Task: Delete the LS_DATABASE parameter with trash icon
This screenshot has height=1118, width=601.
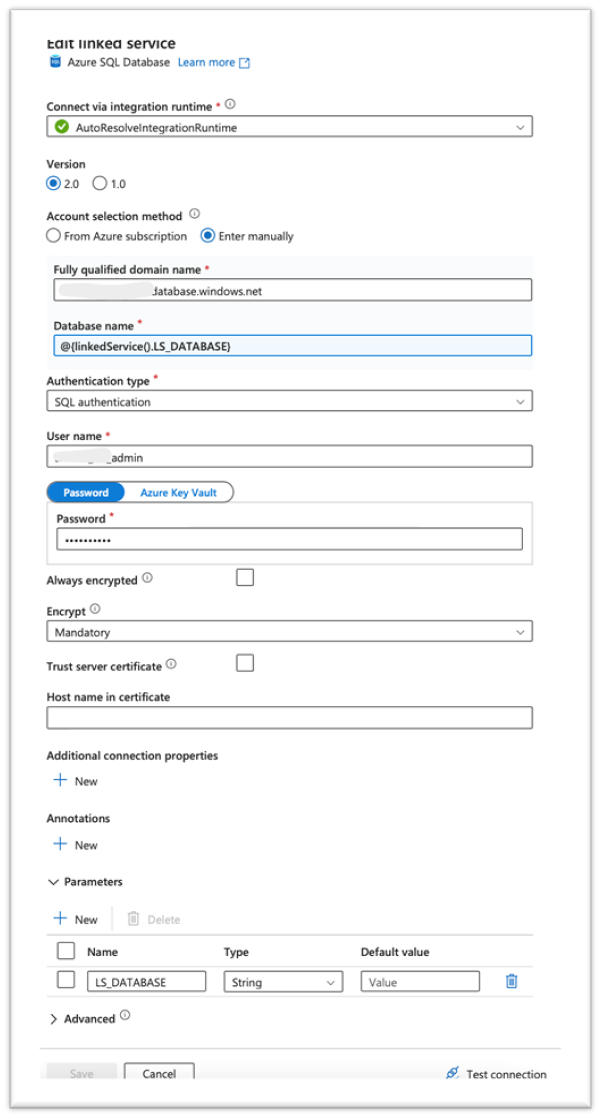Action: pyautogui.click(x=511, y=981)
